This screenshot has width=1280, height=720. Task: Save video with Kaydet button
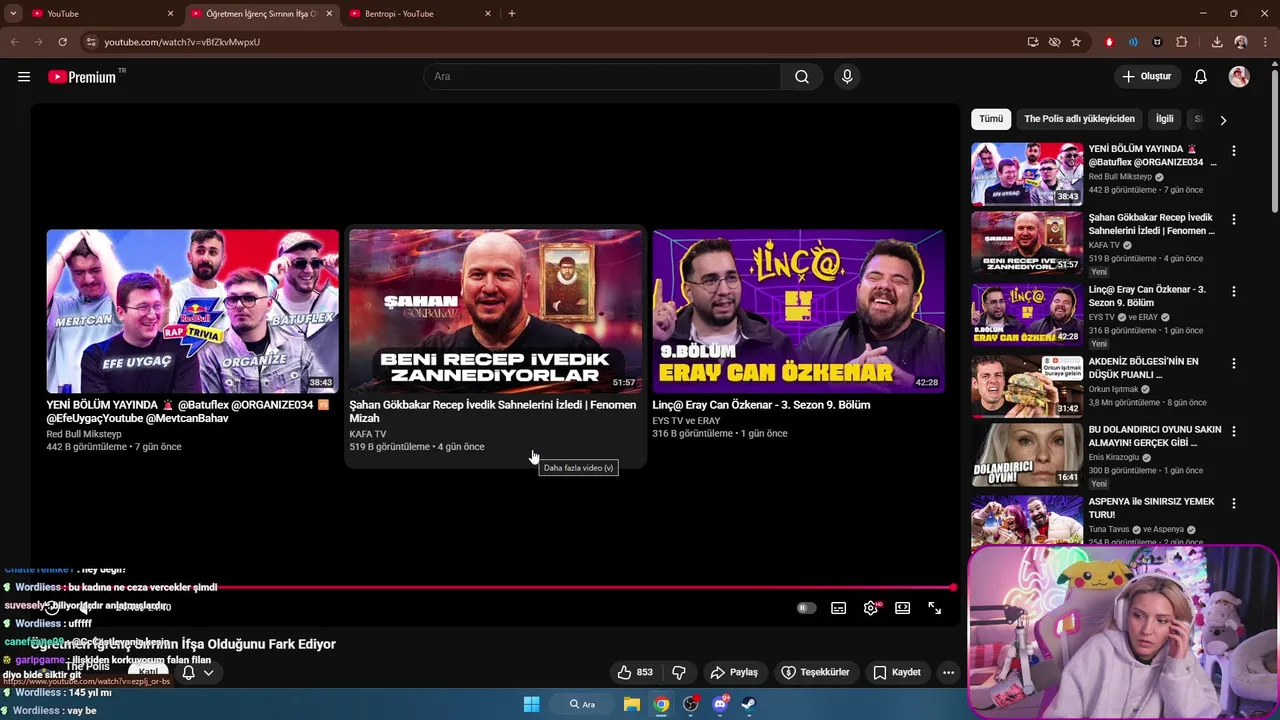[x=897, y=672]
